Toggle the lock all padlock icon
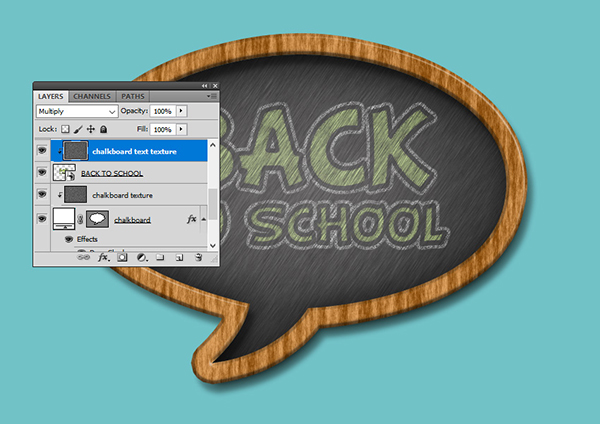600x424 pixels. (x=104, y=129)
